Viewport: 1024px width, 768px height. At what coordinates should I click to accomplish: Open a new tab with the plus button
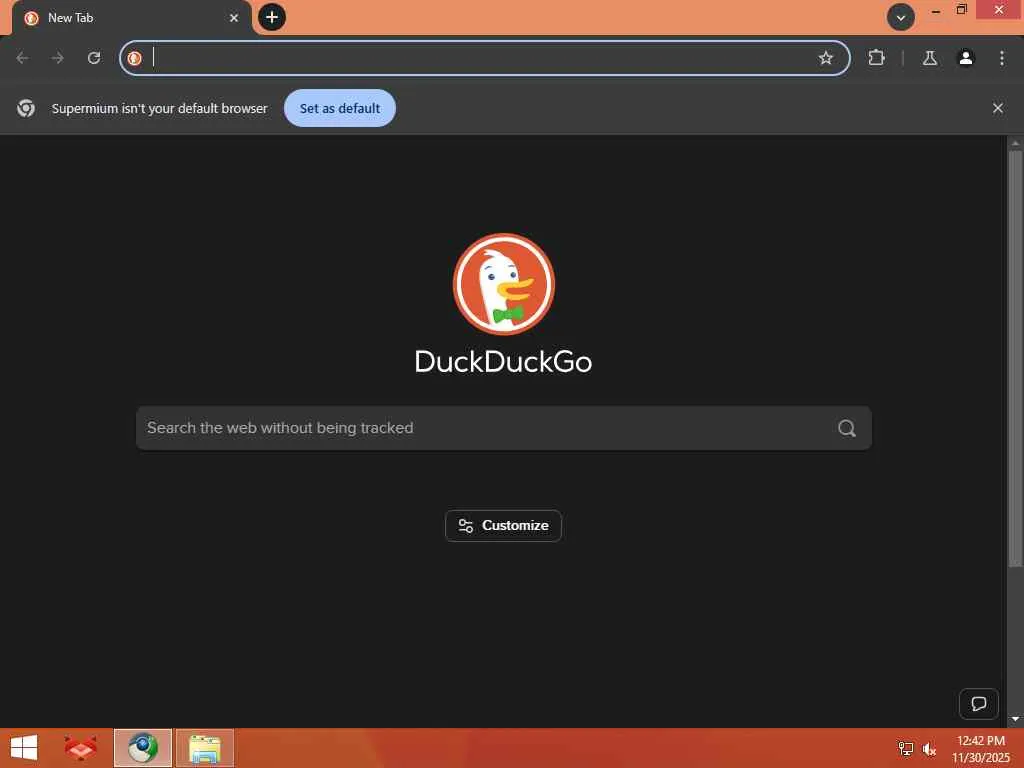pyautogui.click(x=272, y=17)
